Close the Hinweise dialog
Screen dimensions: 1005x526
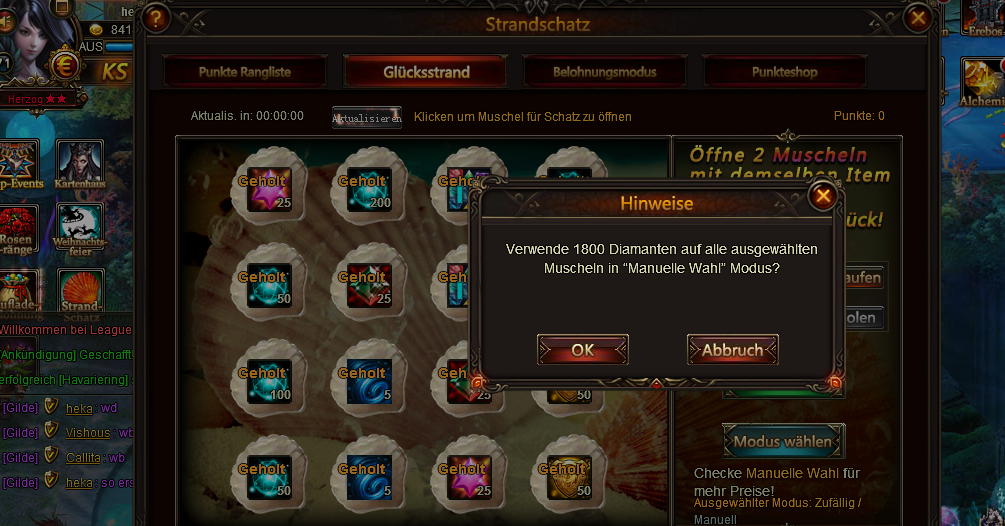823,196
